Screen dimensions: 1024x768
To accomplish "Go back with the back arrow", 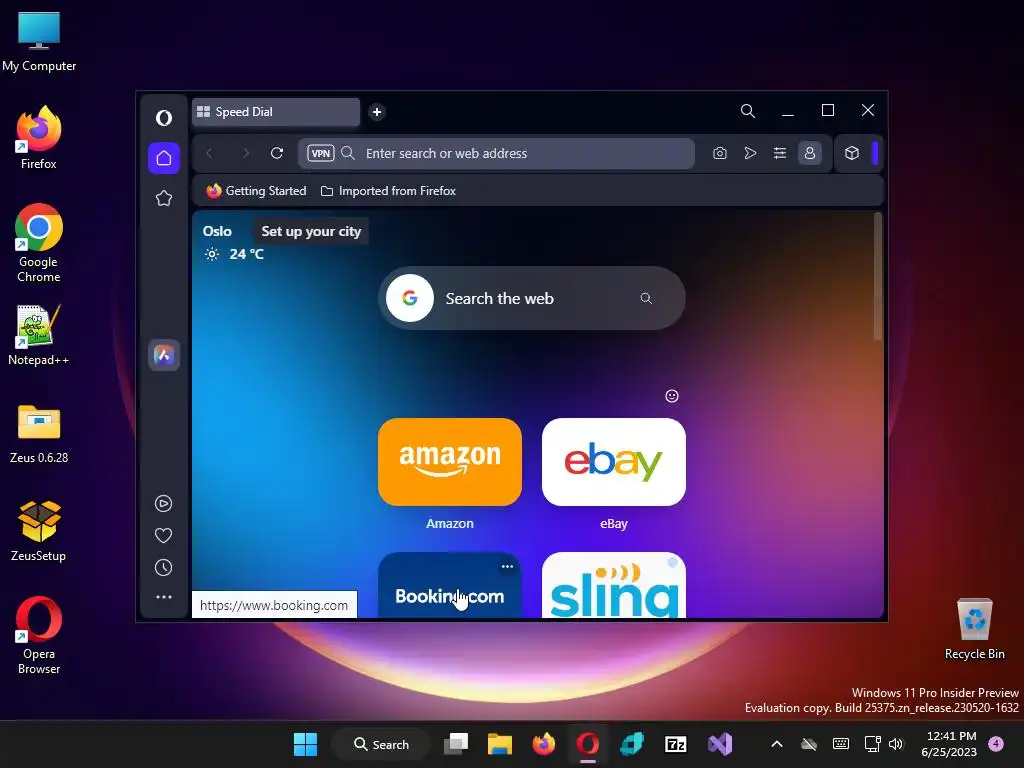I will coord(210,153).
